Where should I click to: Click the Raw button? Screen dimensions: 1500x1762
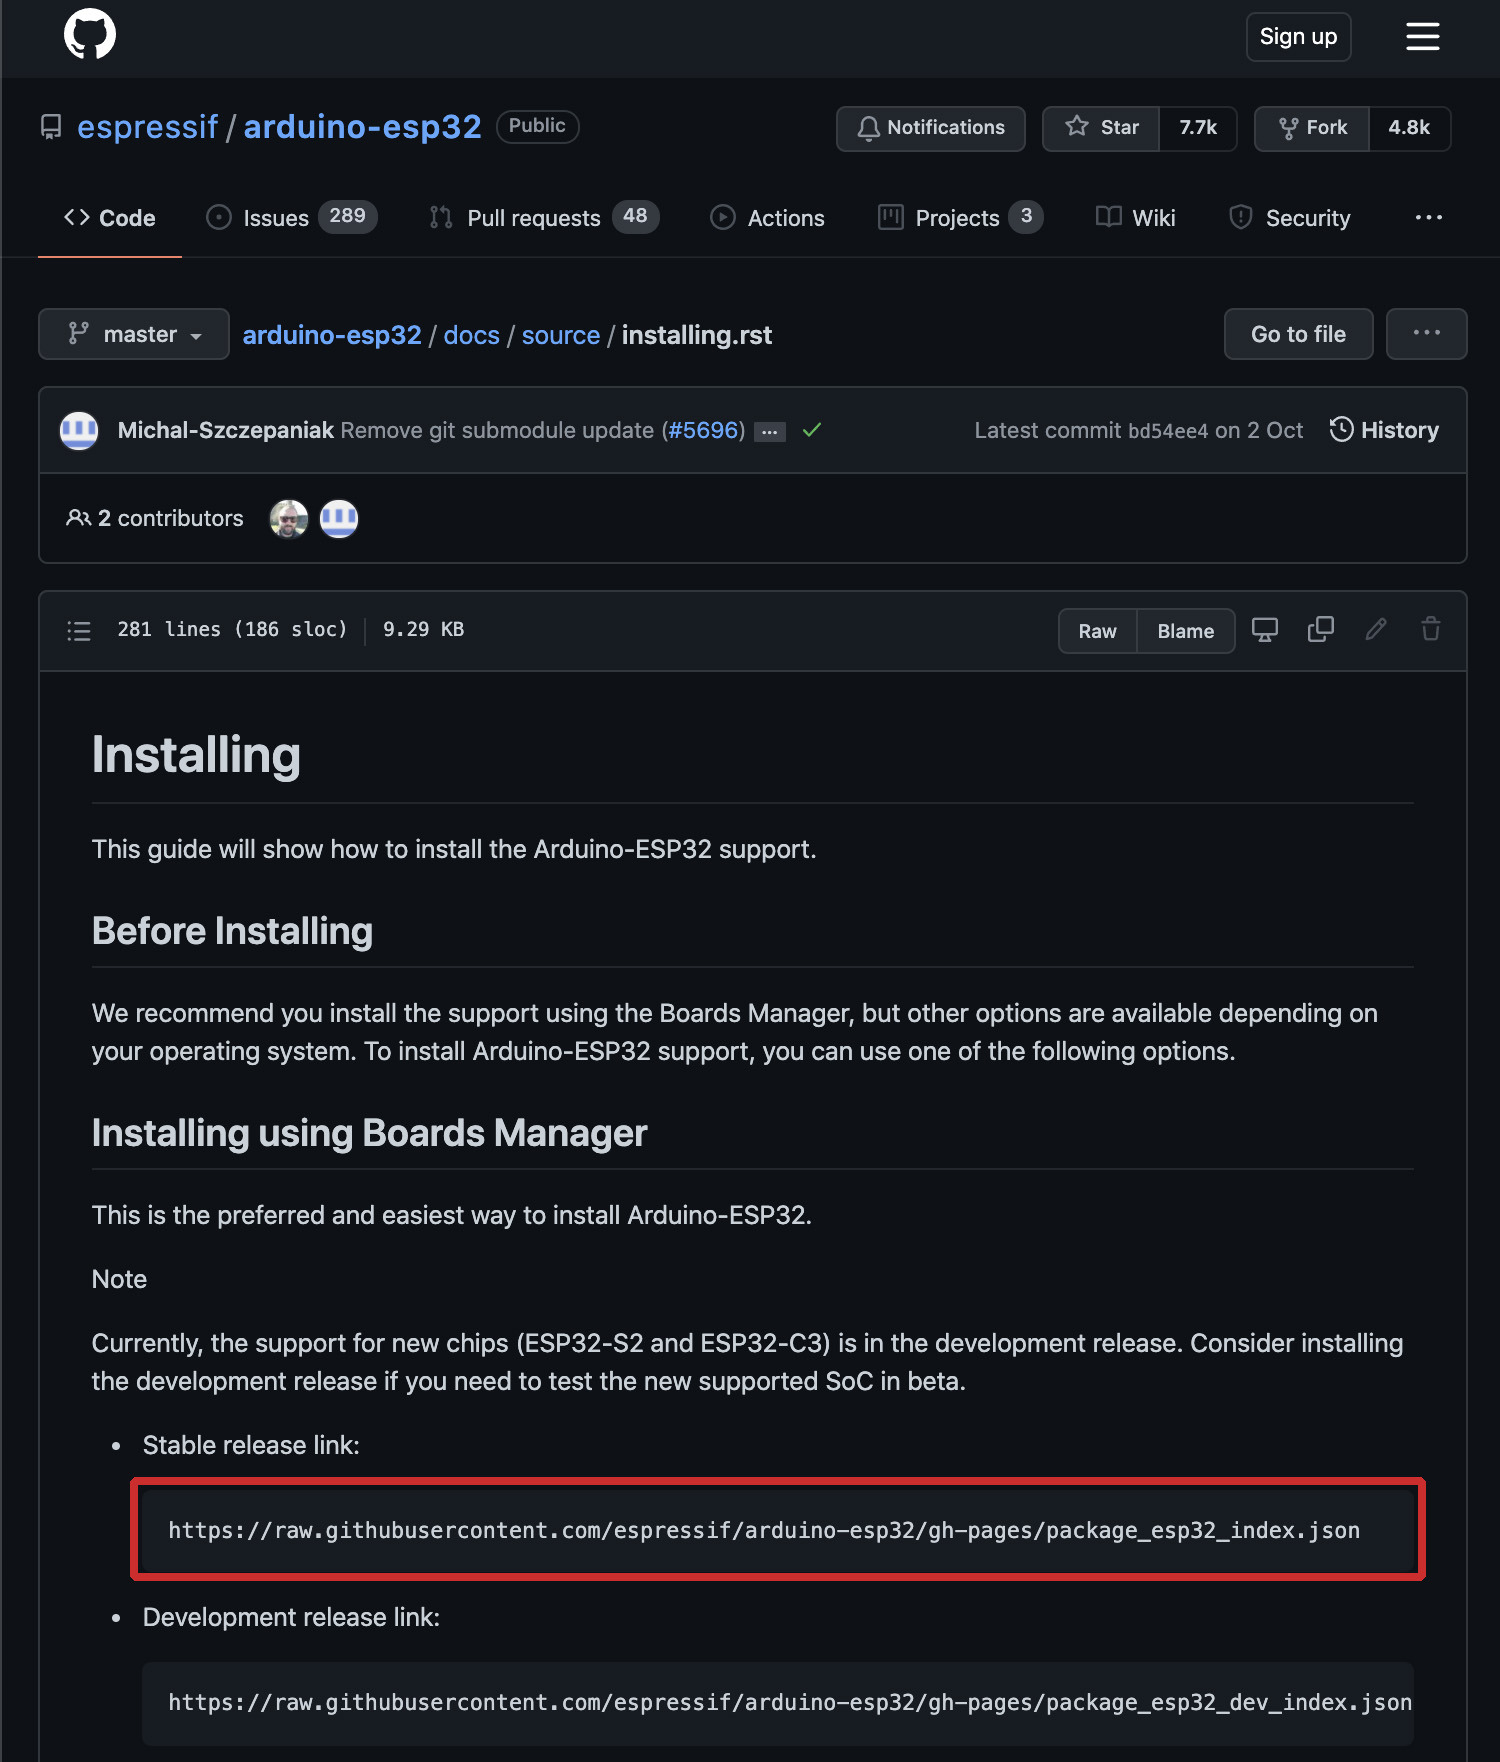(1097, 631)
